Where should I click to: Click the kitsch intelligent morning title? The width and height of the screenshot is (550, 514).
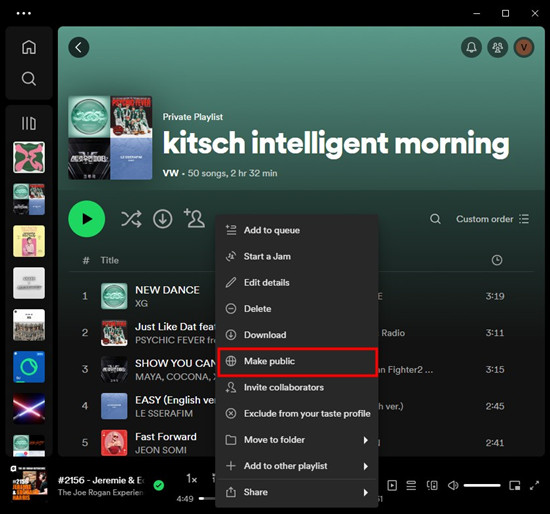click(x=336, y=143)
